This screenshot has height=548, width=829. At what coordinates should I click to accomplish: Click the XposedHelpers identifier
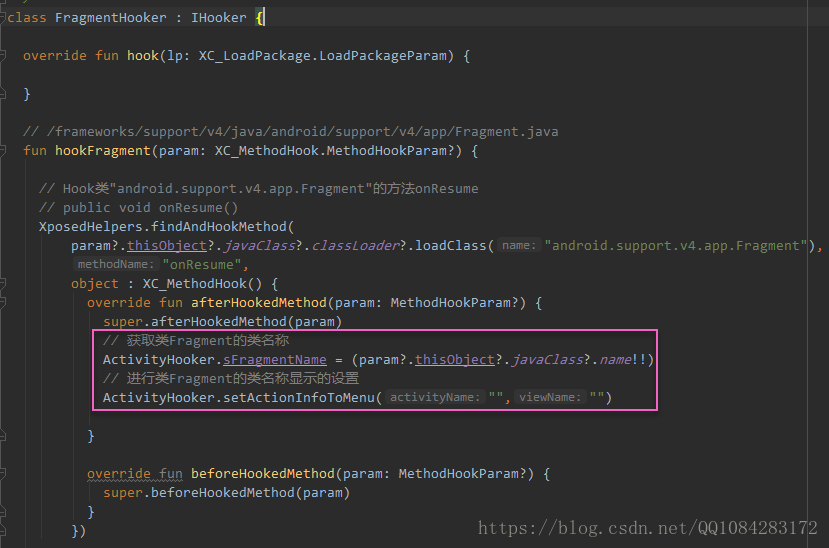pos(91,227)
